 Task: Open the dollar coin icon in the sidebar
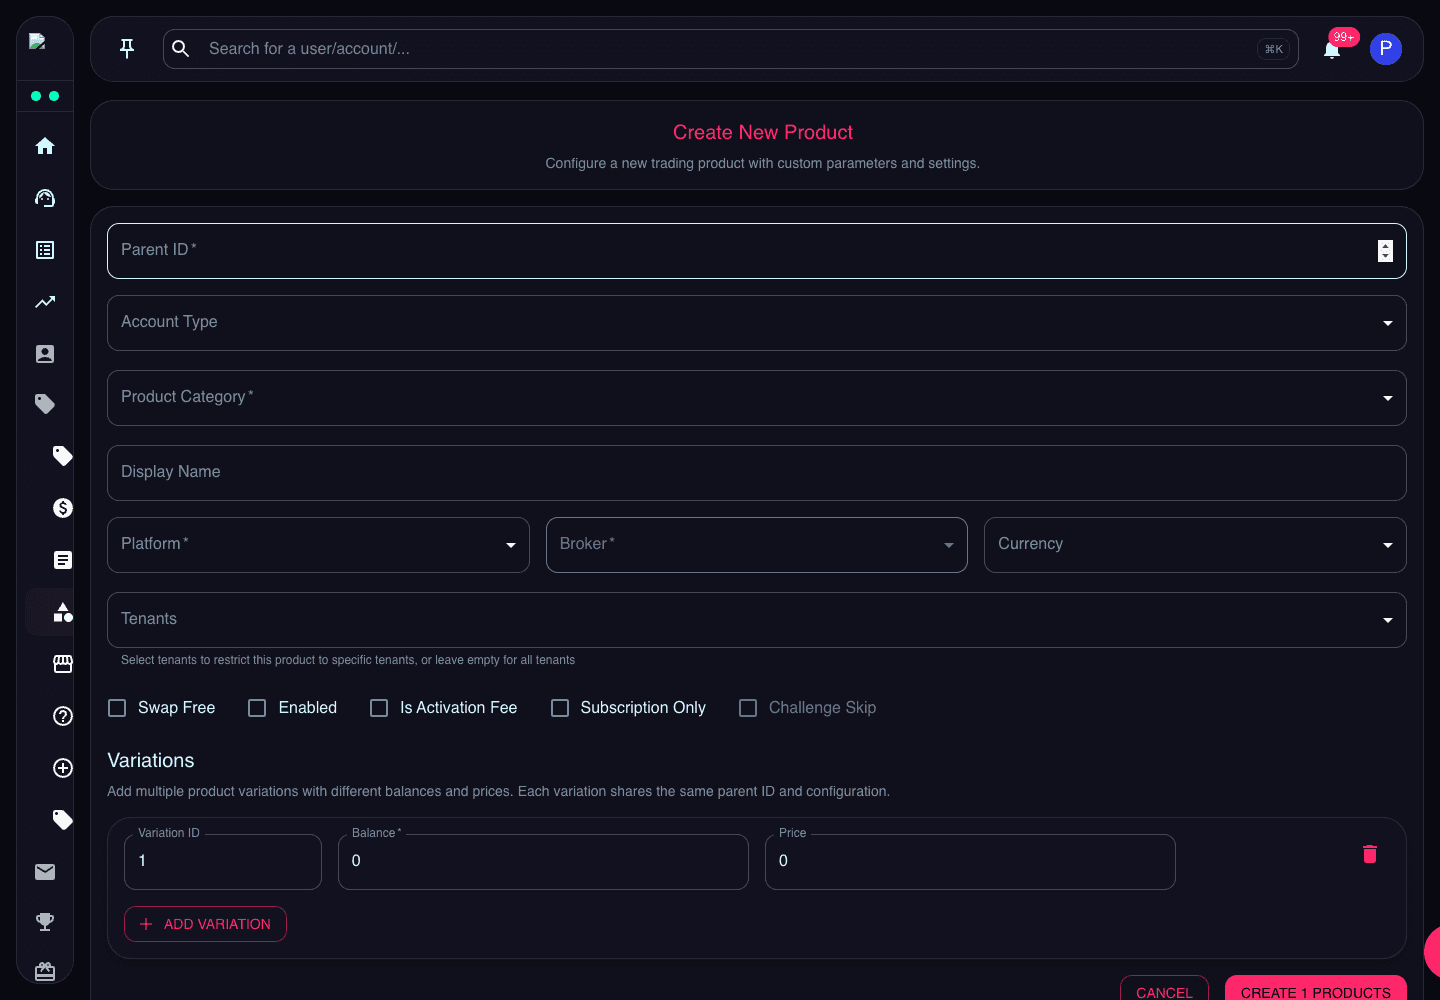(x=63, y=508)
